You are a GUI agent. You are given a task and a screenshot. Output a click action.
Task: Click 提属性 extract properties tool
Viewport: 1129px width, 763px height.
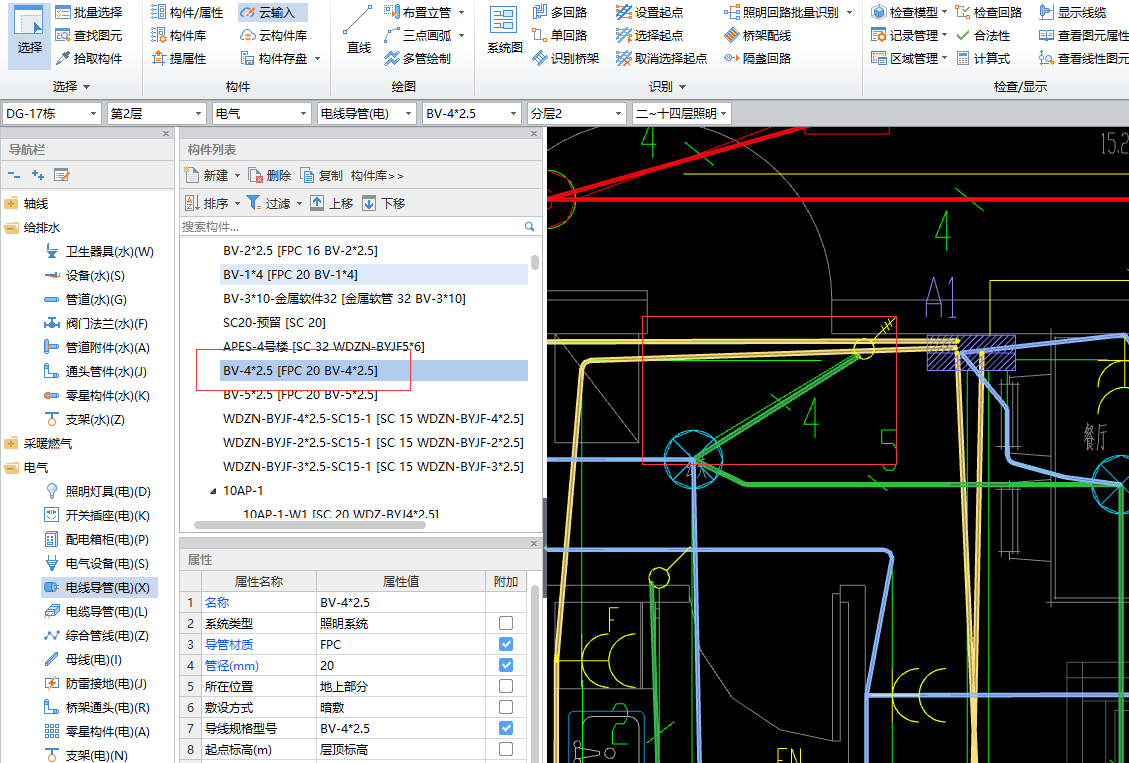coord(179,58)
